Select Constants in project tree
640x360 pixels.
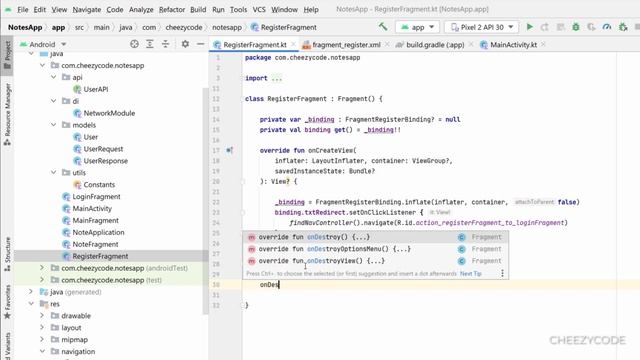point(99,184)
